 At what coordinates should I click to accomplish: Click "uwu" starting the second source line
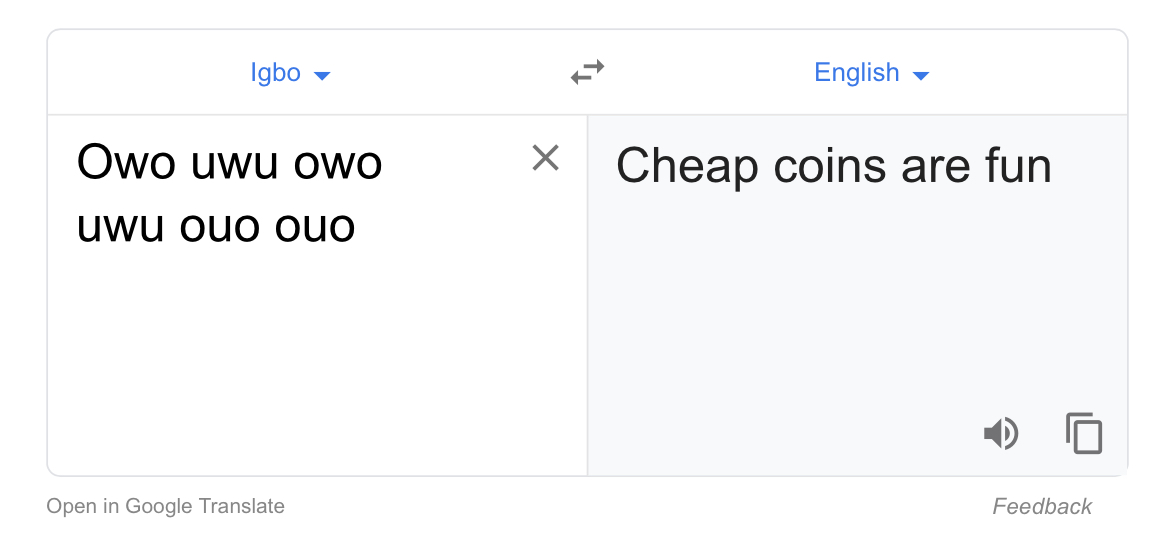(120, 226)
